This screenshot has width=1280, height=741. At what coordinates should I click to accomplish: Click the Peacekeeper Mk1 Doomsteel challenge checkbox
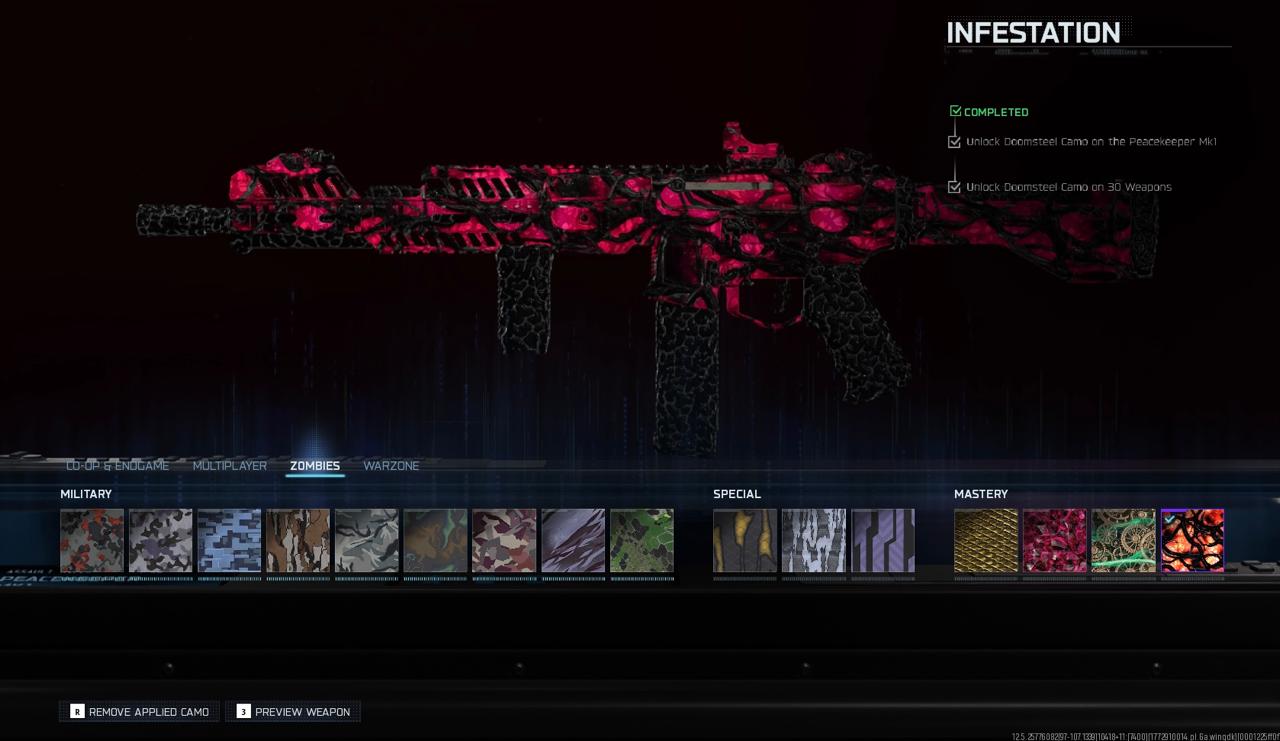coord(955,142)
